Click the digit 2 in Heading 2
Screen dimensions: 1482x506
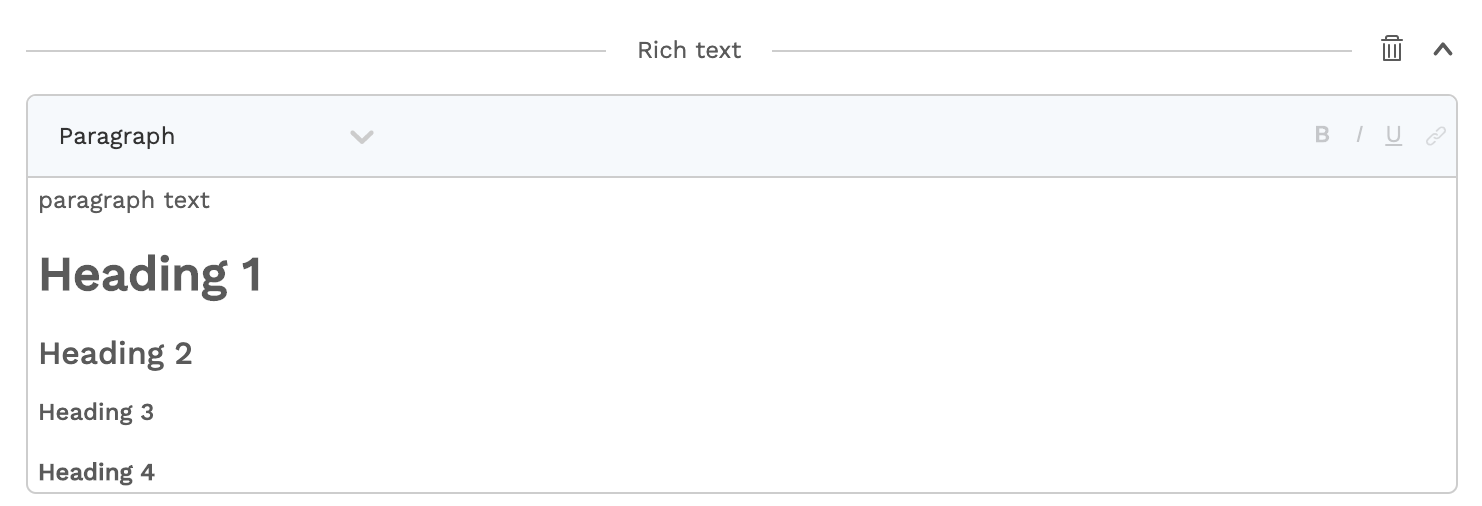tap(183, 353)
